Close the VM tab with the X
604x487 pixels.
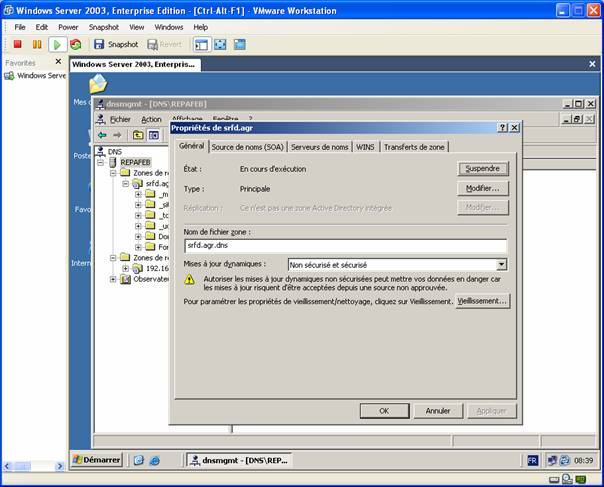click(592, 64)
